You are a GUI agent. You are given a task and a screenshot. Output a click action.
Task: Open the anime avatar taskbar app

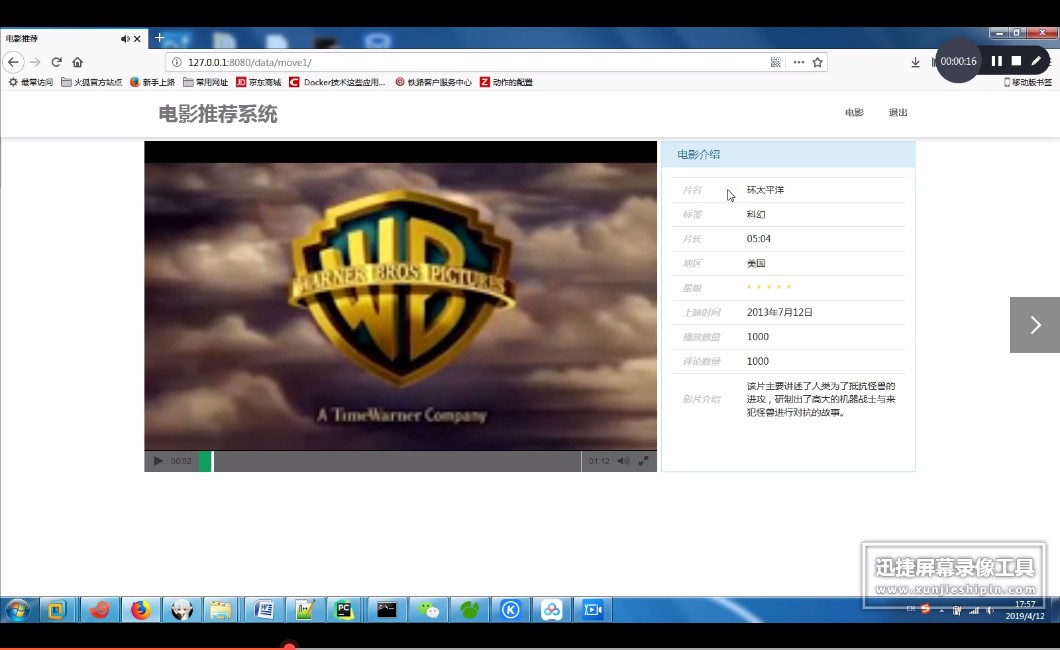click(x=181, y=610)
